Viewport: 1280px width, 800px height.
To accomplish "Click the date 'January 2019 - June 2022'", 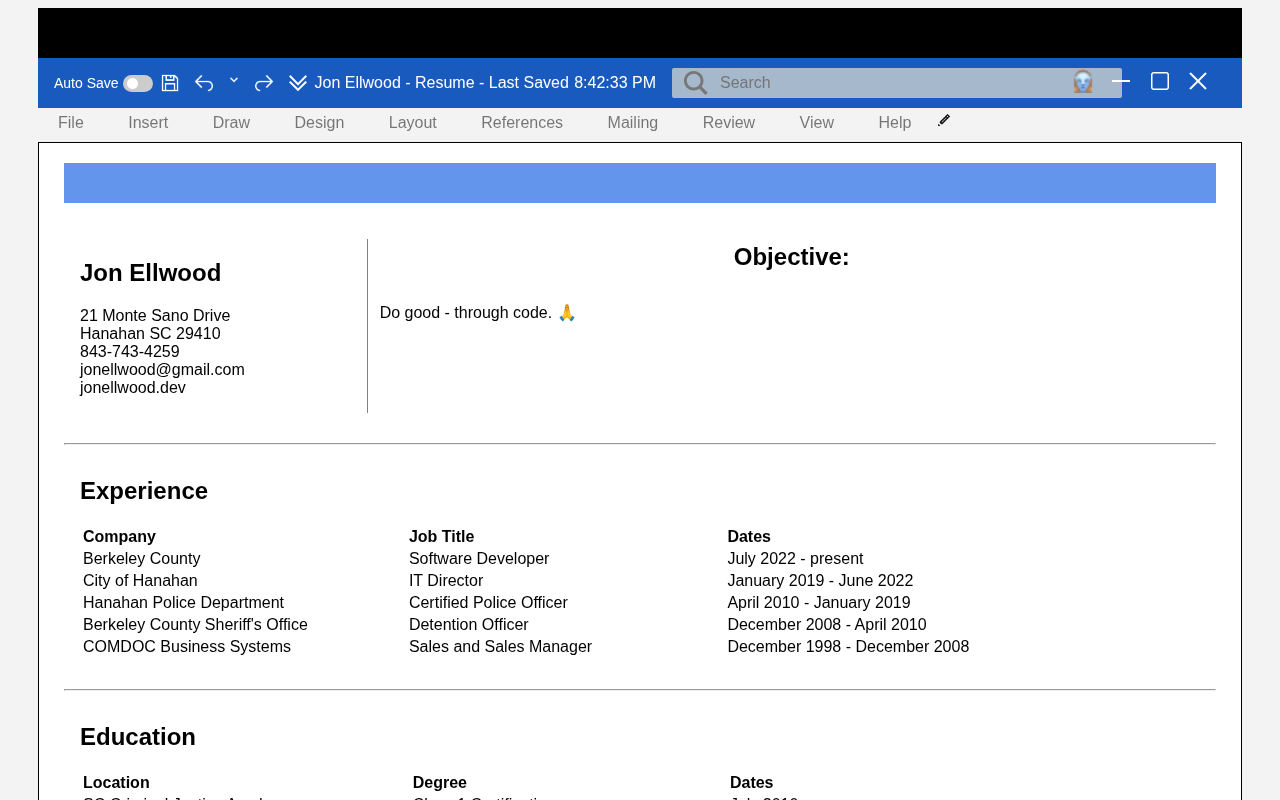I will [820, 581].
